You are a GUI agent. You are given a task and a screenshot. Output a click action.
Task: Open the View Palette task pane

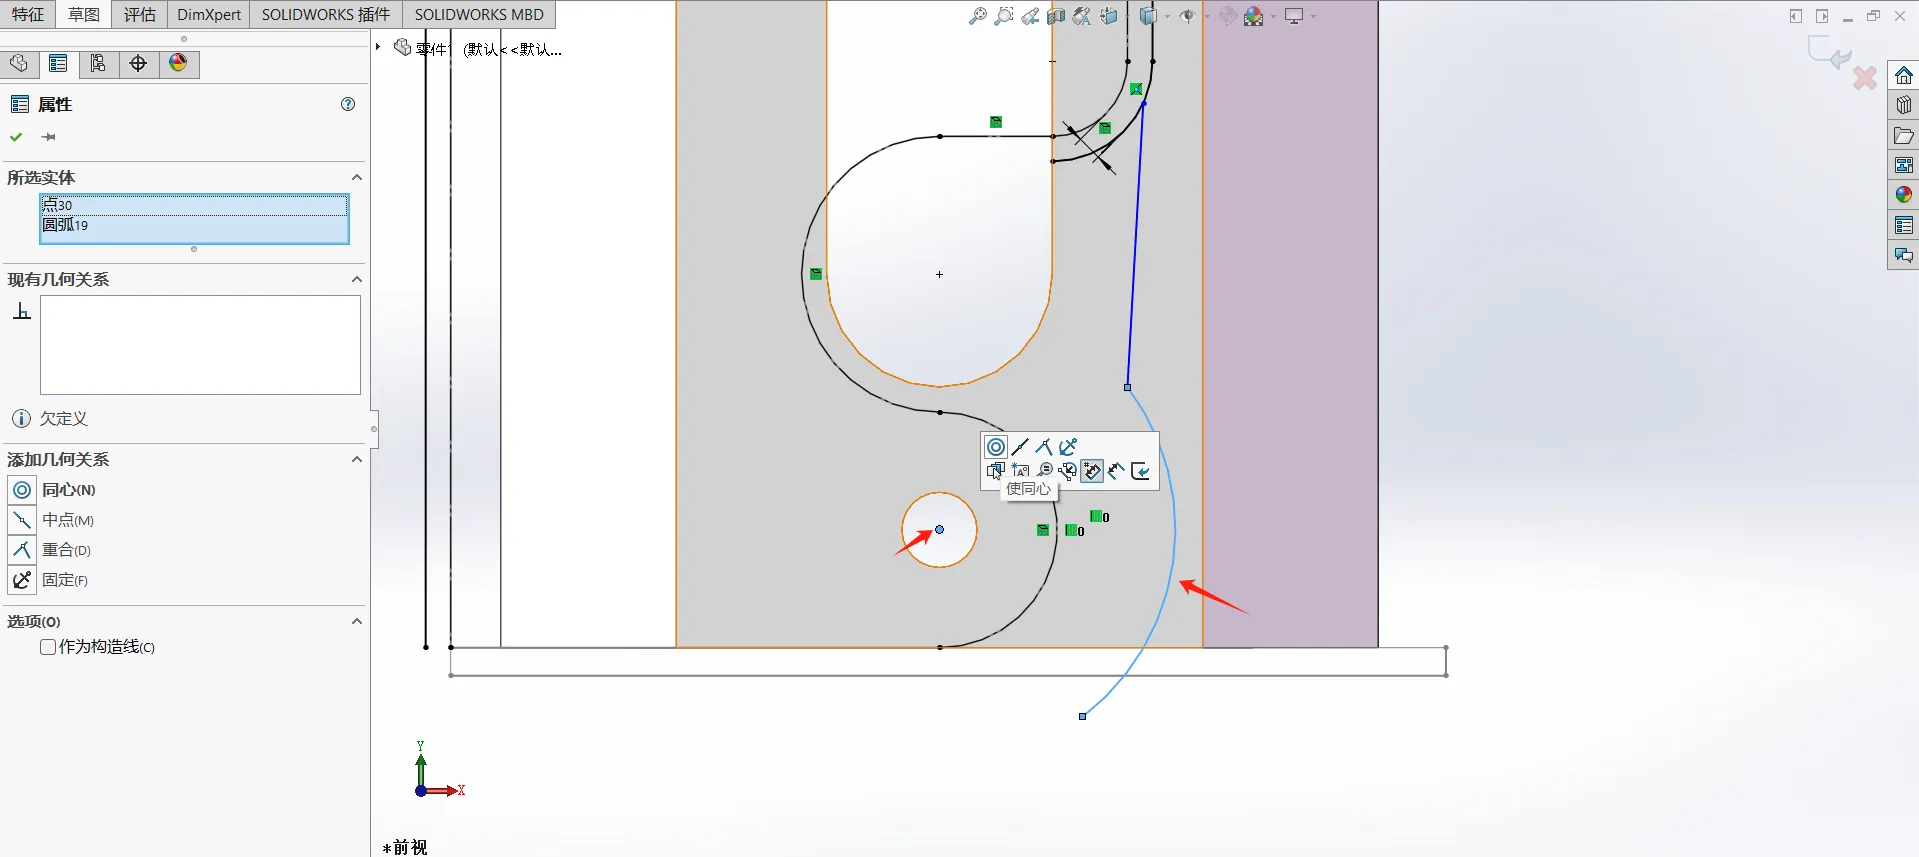tap(1903, 165)
